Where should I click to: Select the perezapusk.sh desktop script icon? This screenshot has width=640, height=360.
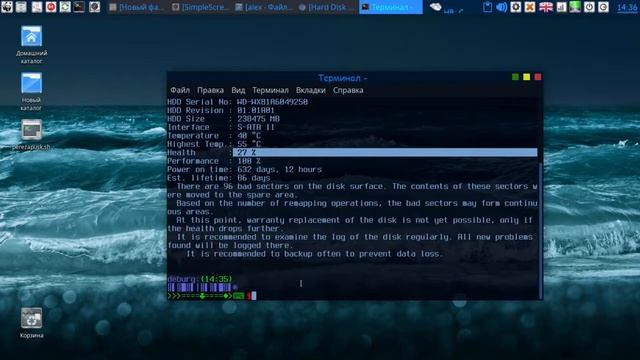coord(31,135)
